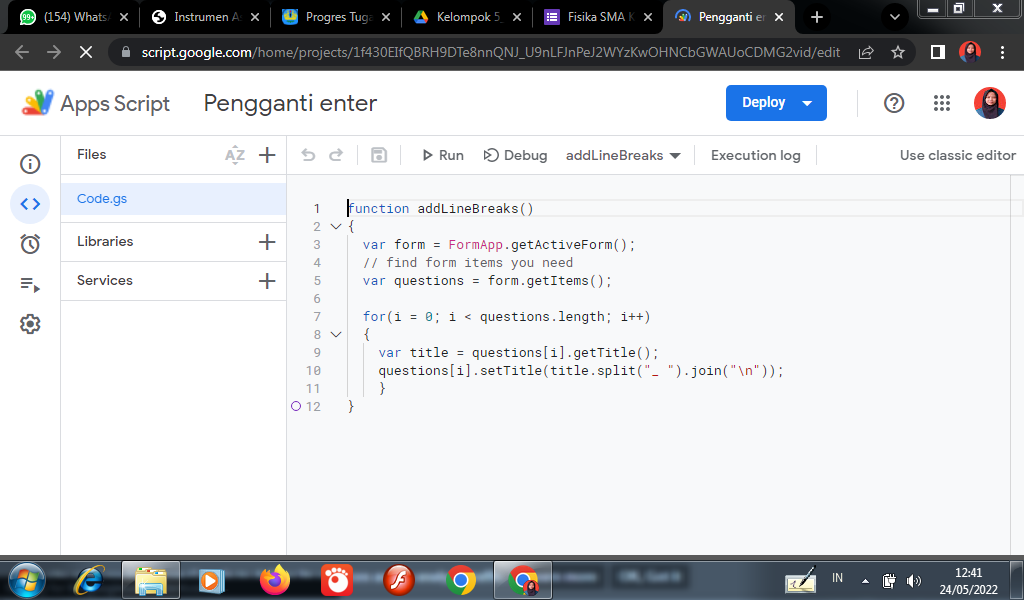Sort files alphabetically with AZ icon
Screen dimensions: 1024x600
click(x=235, y=155)
